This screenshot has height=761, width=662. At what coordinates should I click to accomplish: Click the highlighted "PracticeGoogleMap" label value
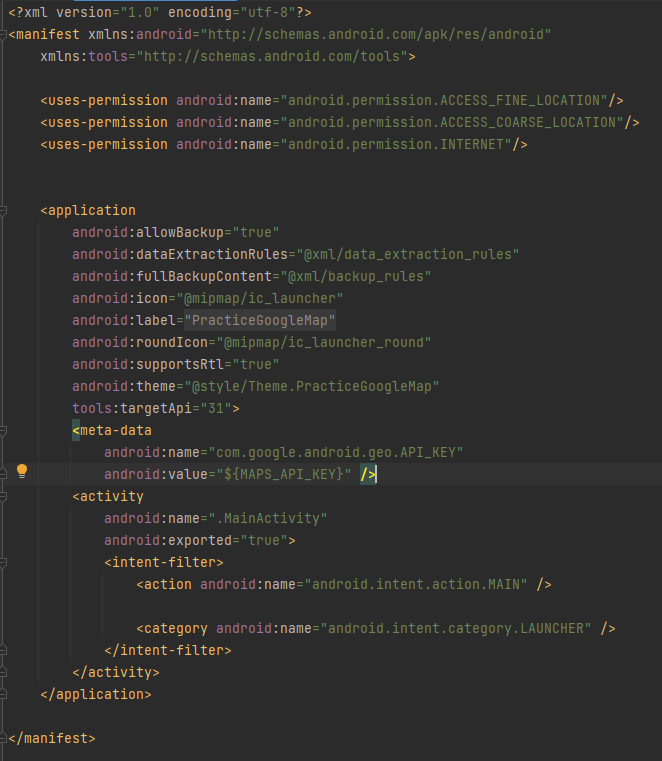(260, 320)
